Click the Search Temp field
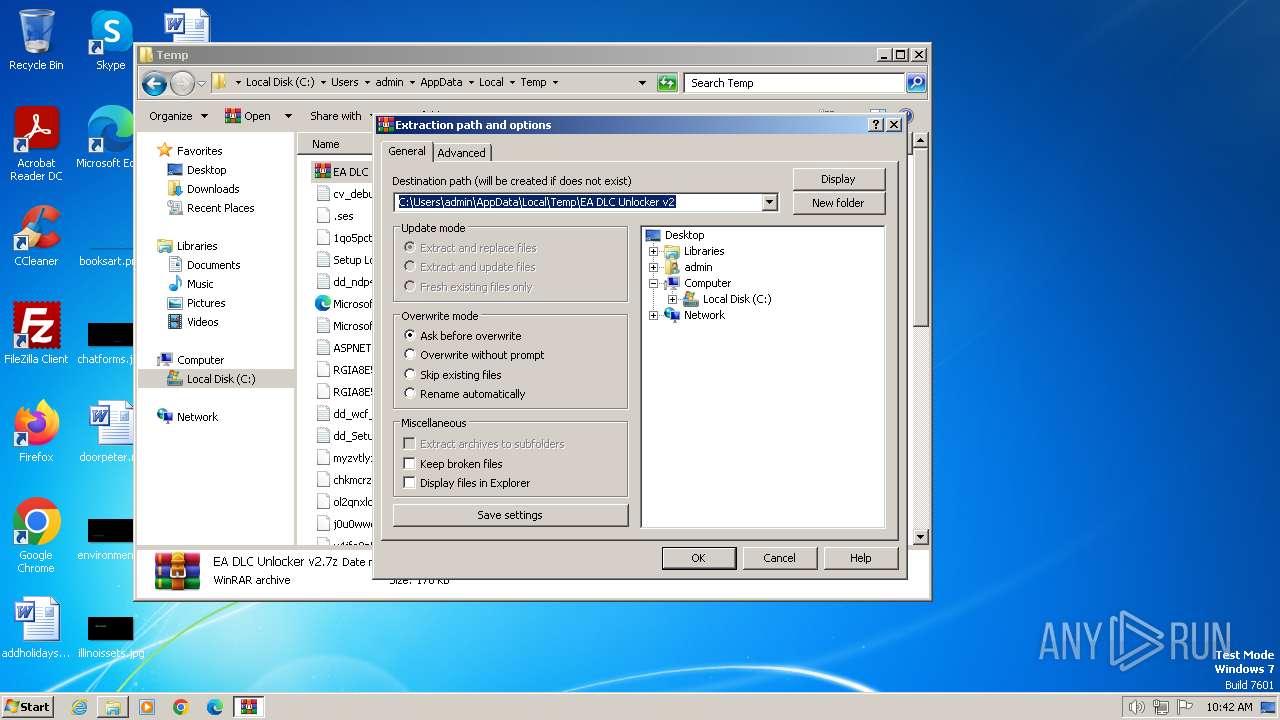The width and height of the screenshot is (1280, 720). [795, 83]
